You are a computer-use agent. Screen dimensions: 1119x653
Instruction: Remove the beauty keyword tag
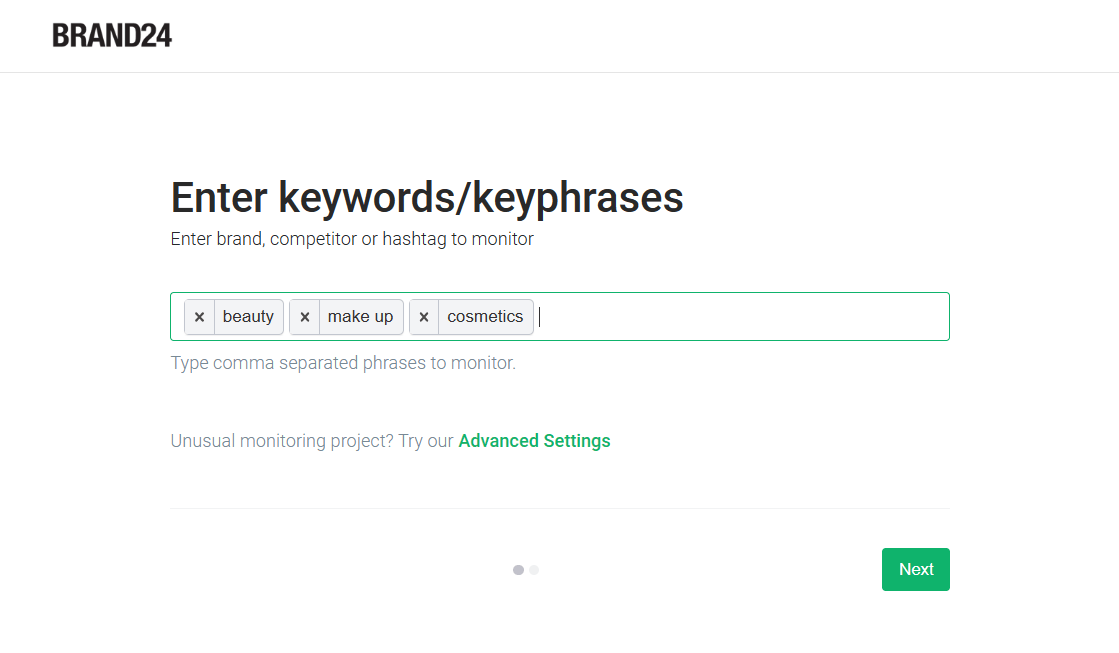(x=199, y=317)
